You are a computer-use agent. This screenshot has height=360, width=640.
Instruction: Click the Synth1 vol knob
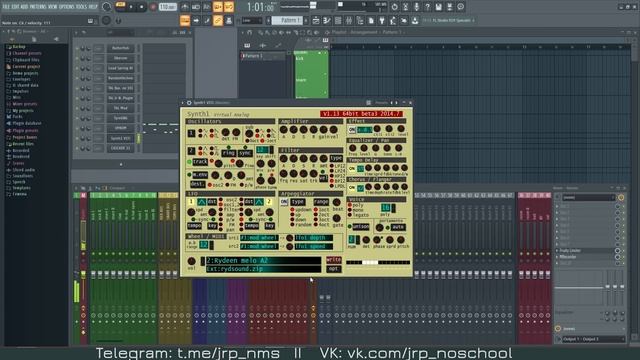[191, 261]
